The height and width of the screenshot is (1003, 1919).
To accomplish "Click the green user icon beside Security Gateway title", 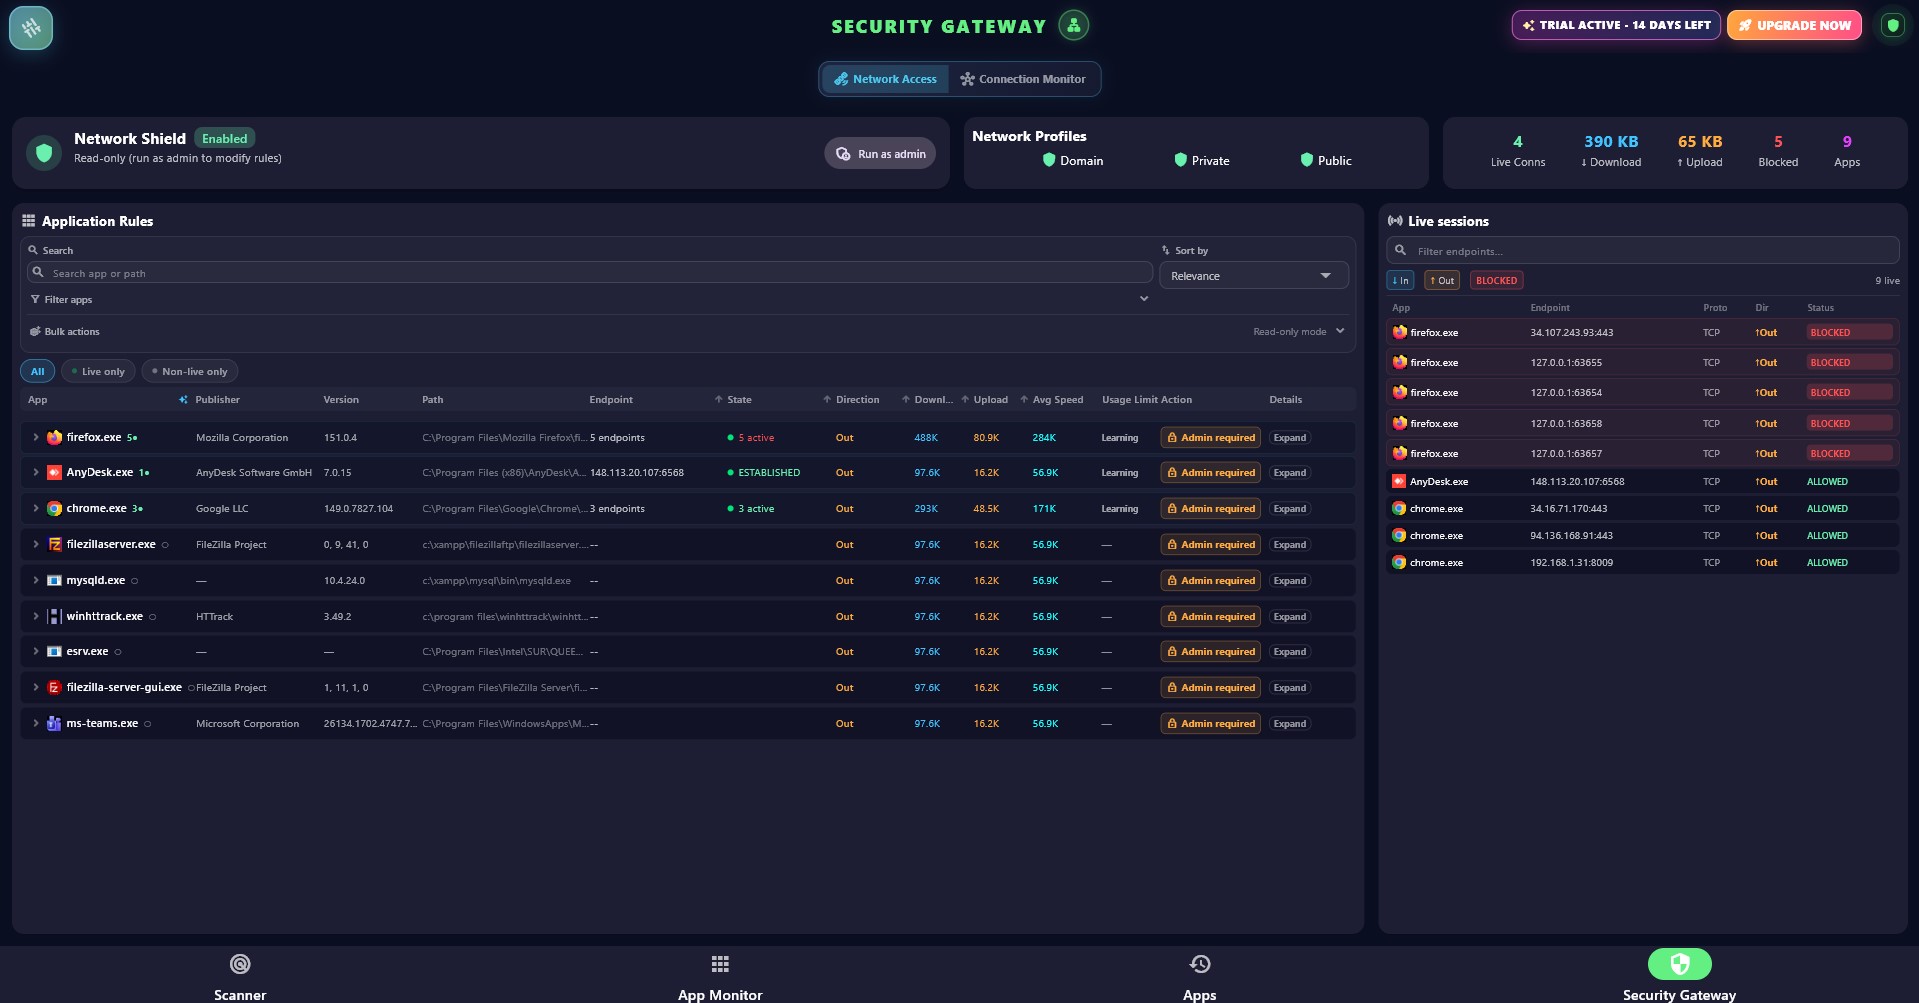I will coord(1074,25).
